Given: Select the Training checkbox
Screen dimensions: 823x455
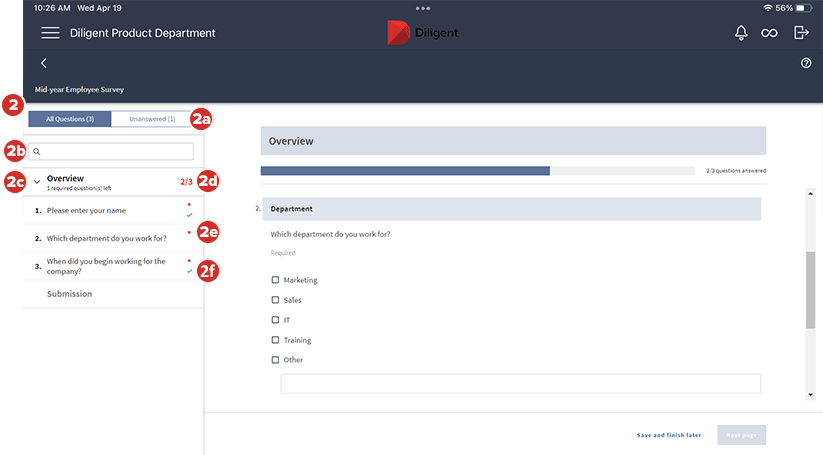Looking at the screenshot, I should [276, 340].
